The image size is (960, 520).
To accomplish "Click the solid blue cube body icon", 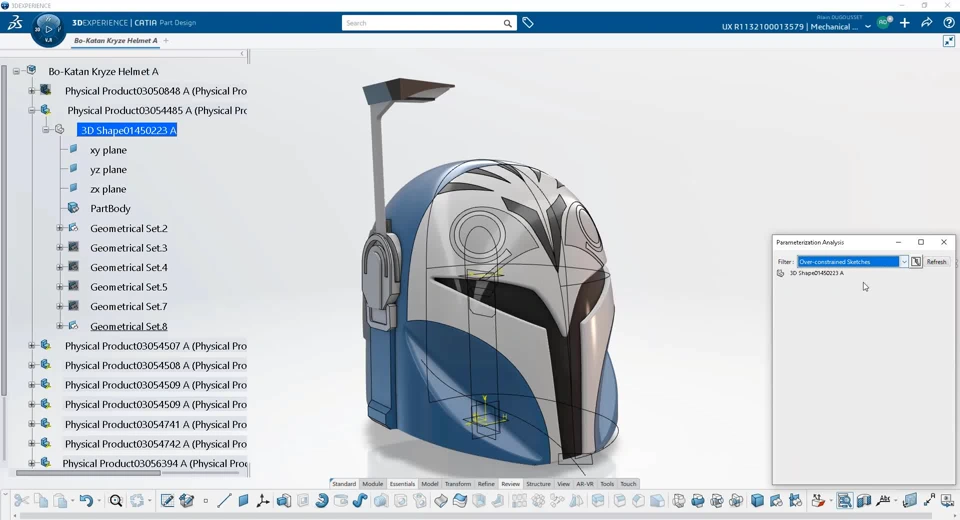I will [x=757, y=501].
